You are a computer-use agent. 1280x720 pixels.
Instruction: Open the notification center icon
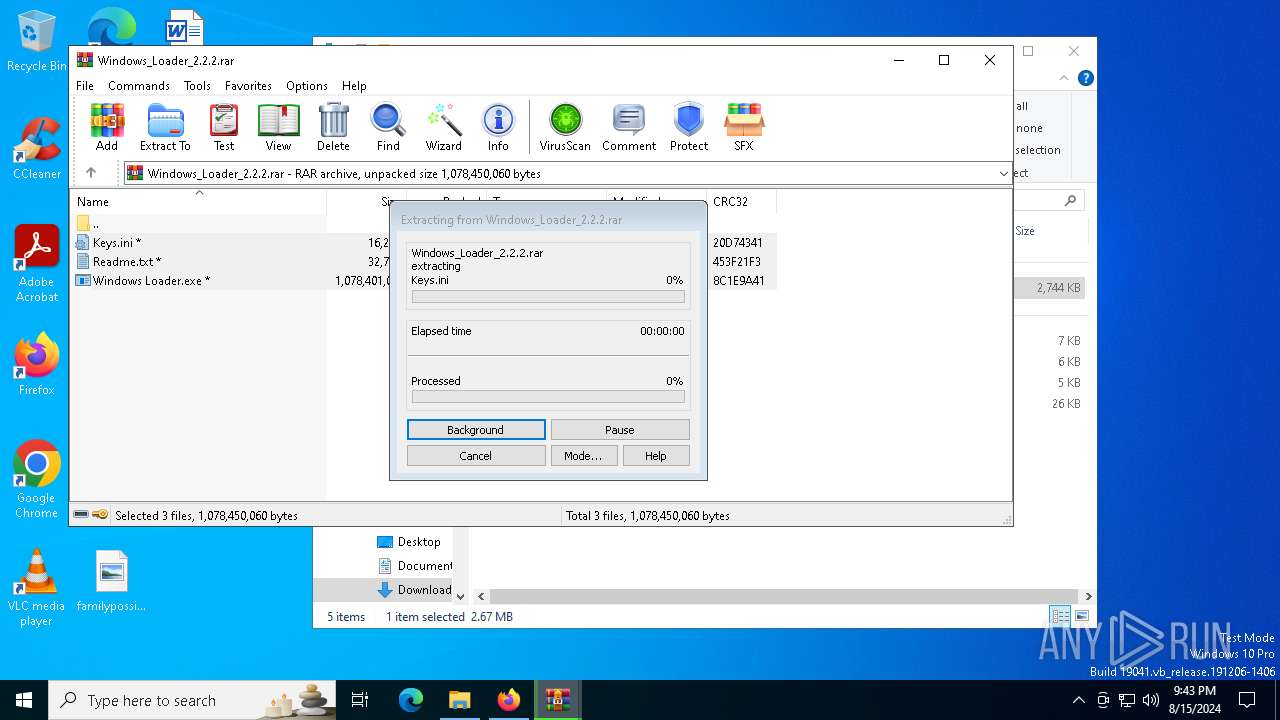pos(1247,700)
